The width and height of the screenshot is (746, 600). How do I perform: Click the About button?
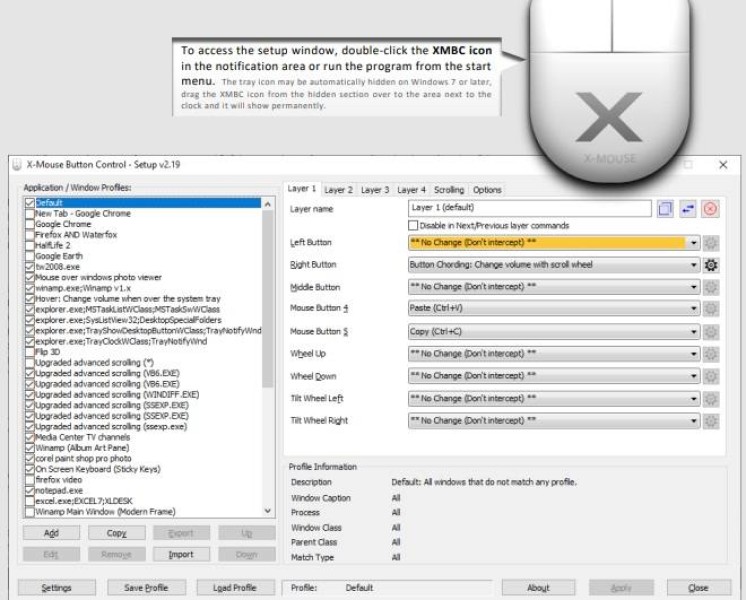(x=539, y=588)
